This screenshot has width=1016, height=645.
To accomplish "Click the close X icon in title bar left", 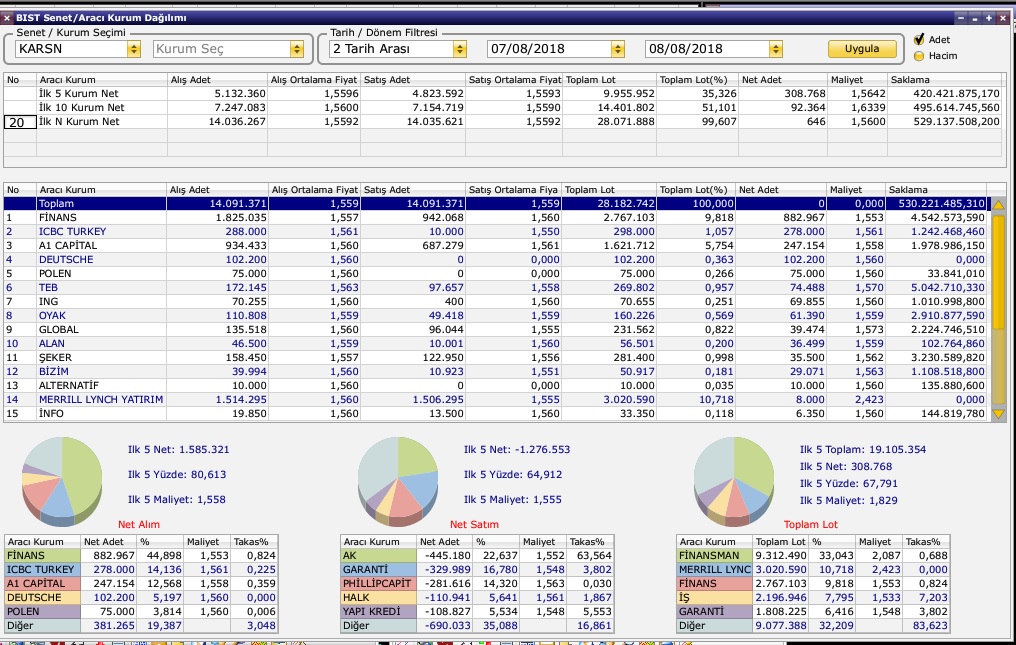I will tap(7, 18).
